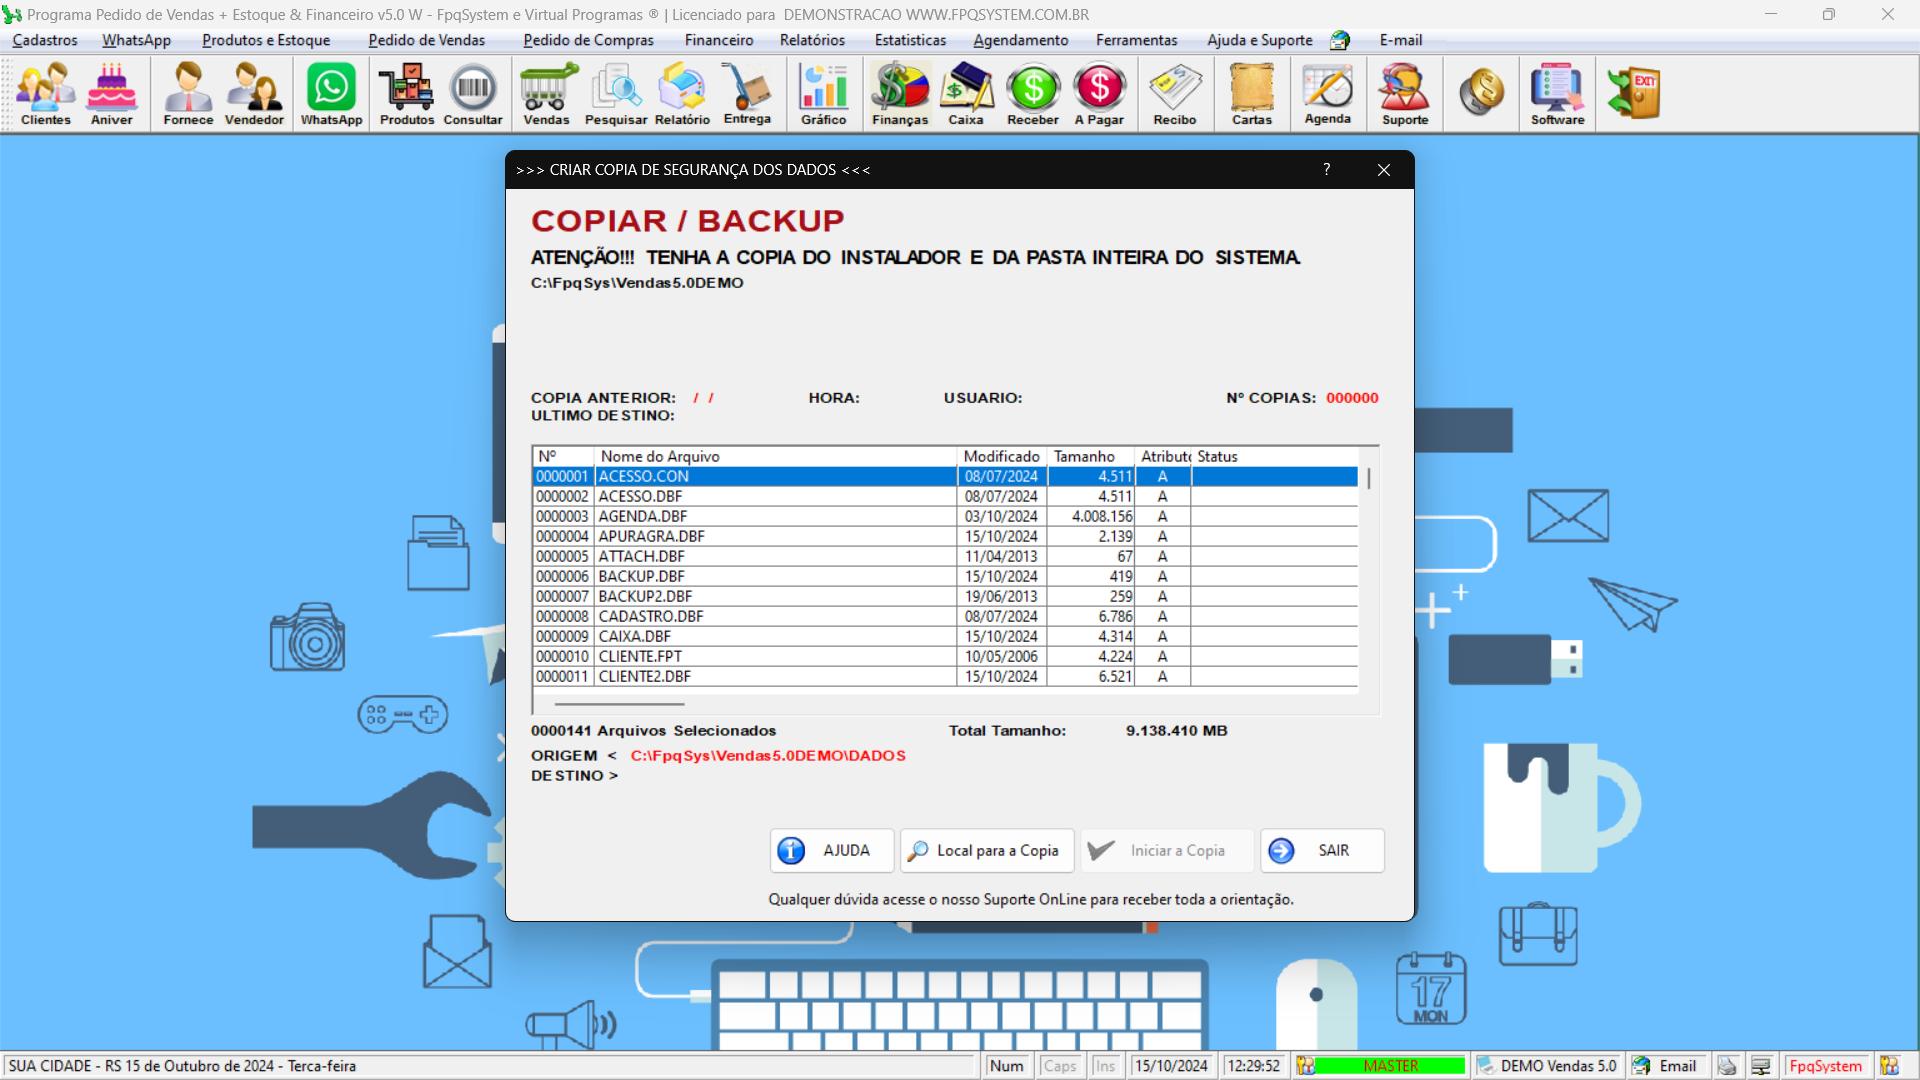Viewport: 1920px width, 1080px height.
Task: Open the Entrega delivery icon
Action: pyautogui.click(x=747, y=94)
